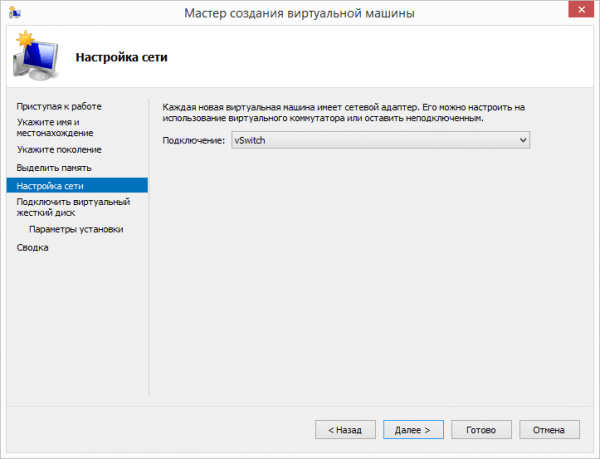Click the highlighted Настройка сети step

click(x=77, y=186)
